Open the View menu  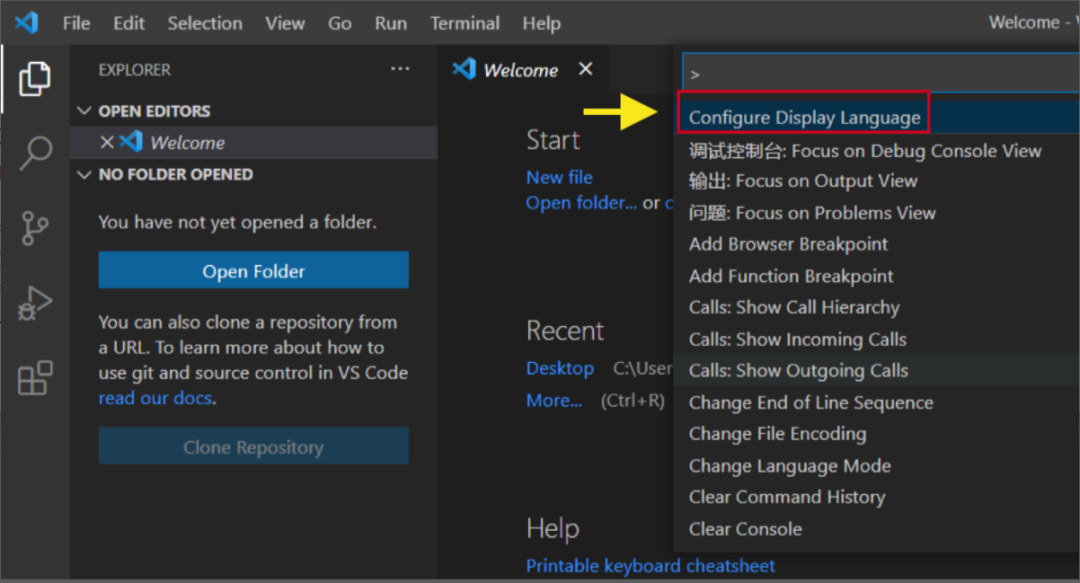coord(284,23)
